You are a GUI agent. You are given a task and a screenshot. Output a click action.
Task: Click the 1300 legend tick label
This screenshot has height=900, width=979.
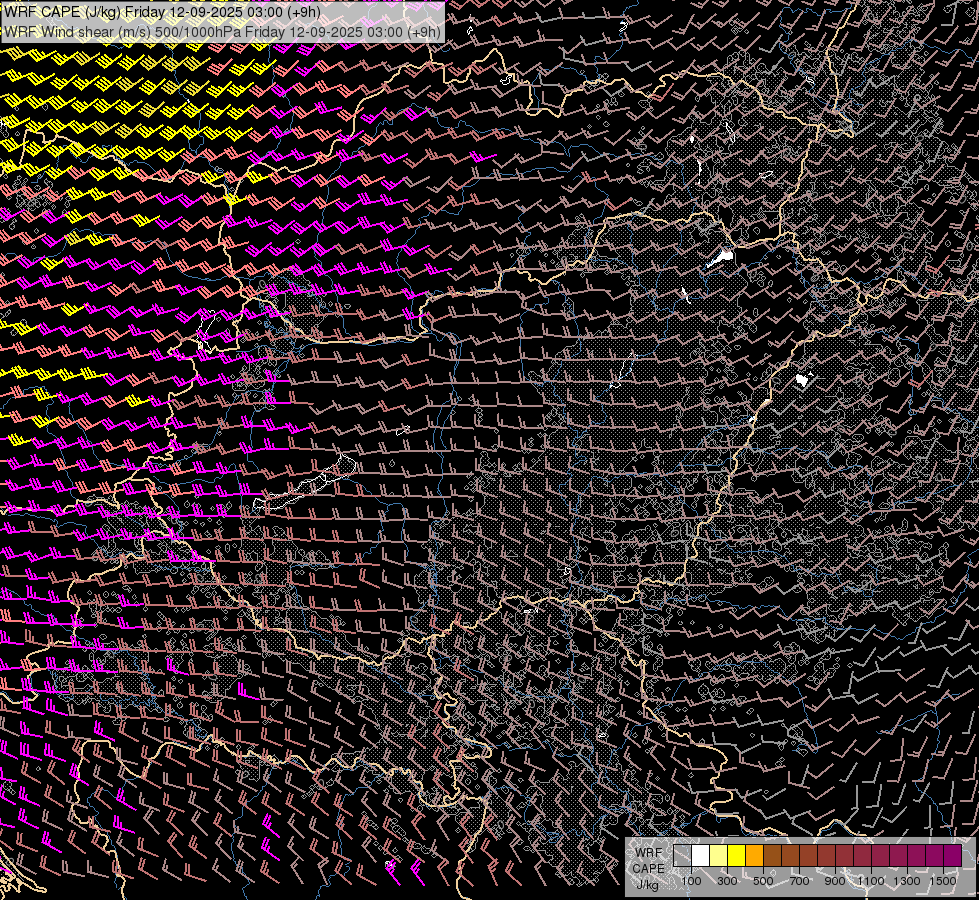pos(907,881)
